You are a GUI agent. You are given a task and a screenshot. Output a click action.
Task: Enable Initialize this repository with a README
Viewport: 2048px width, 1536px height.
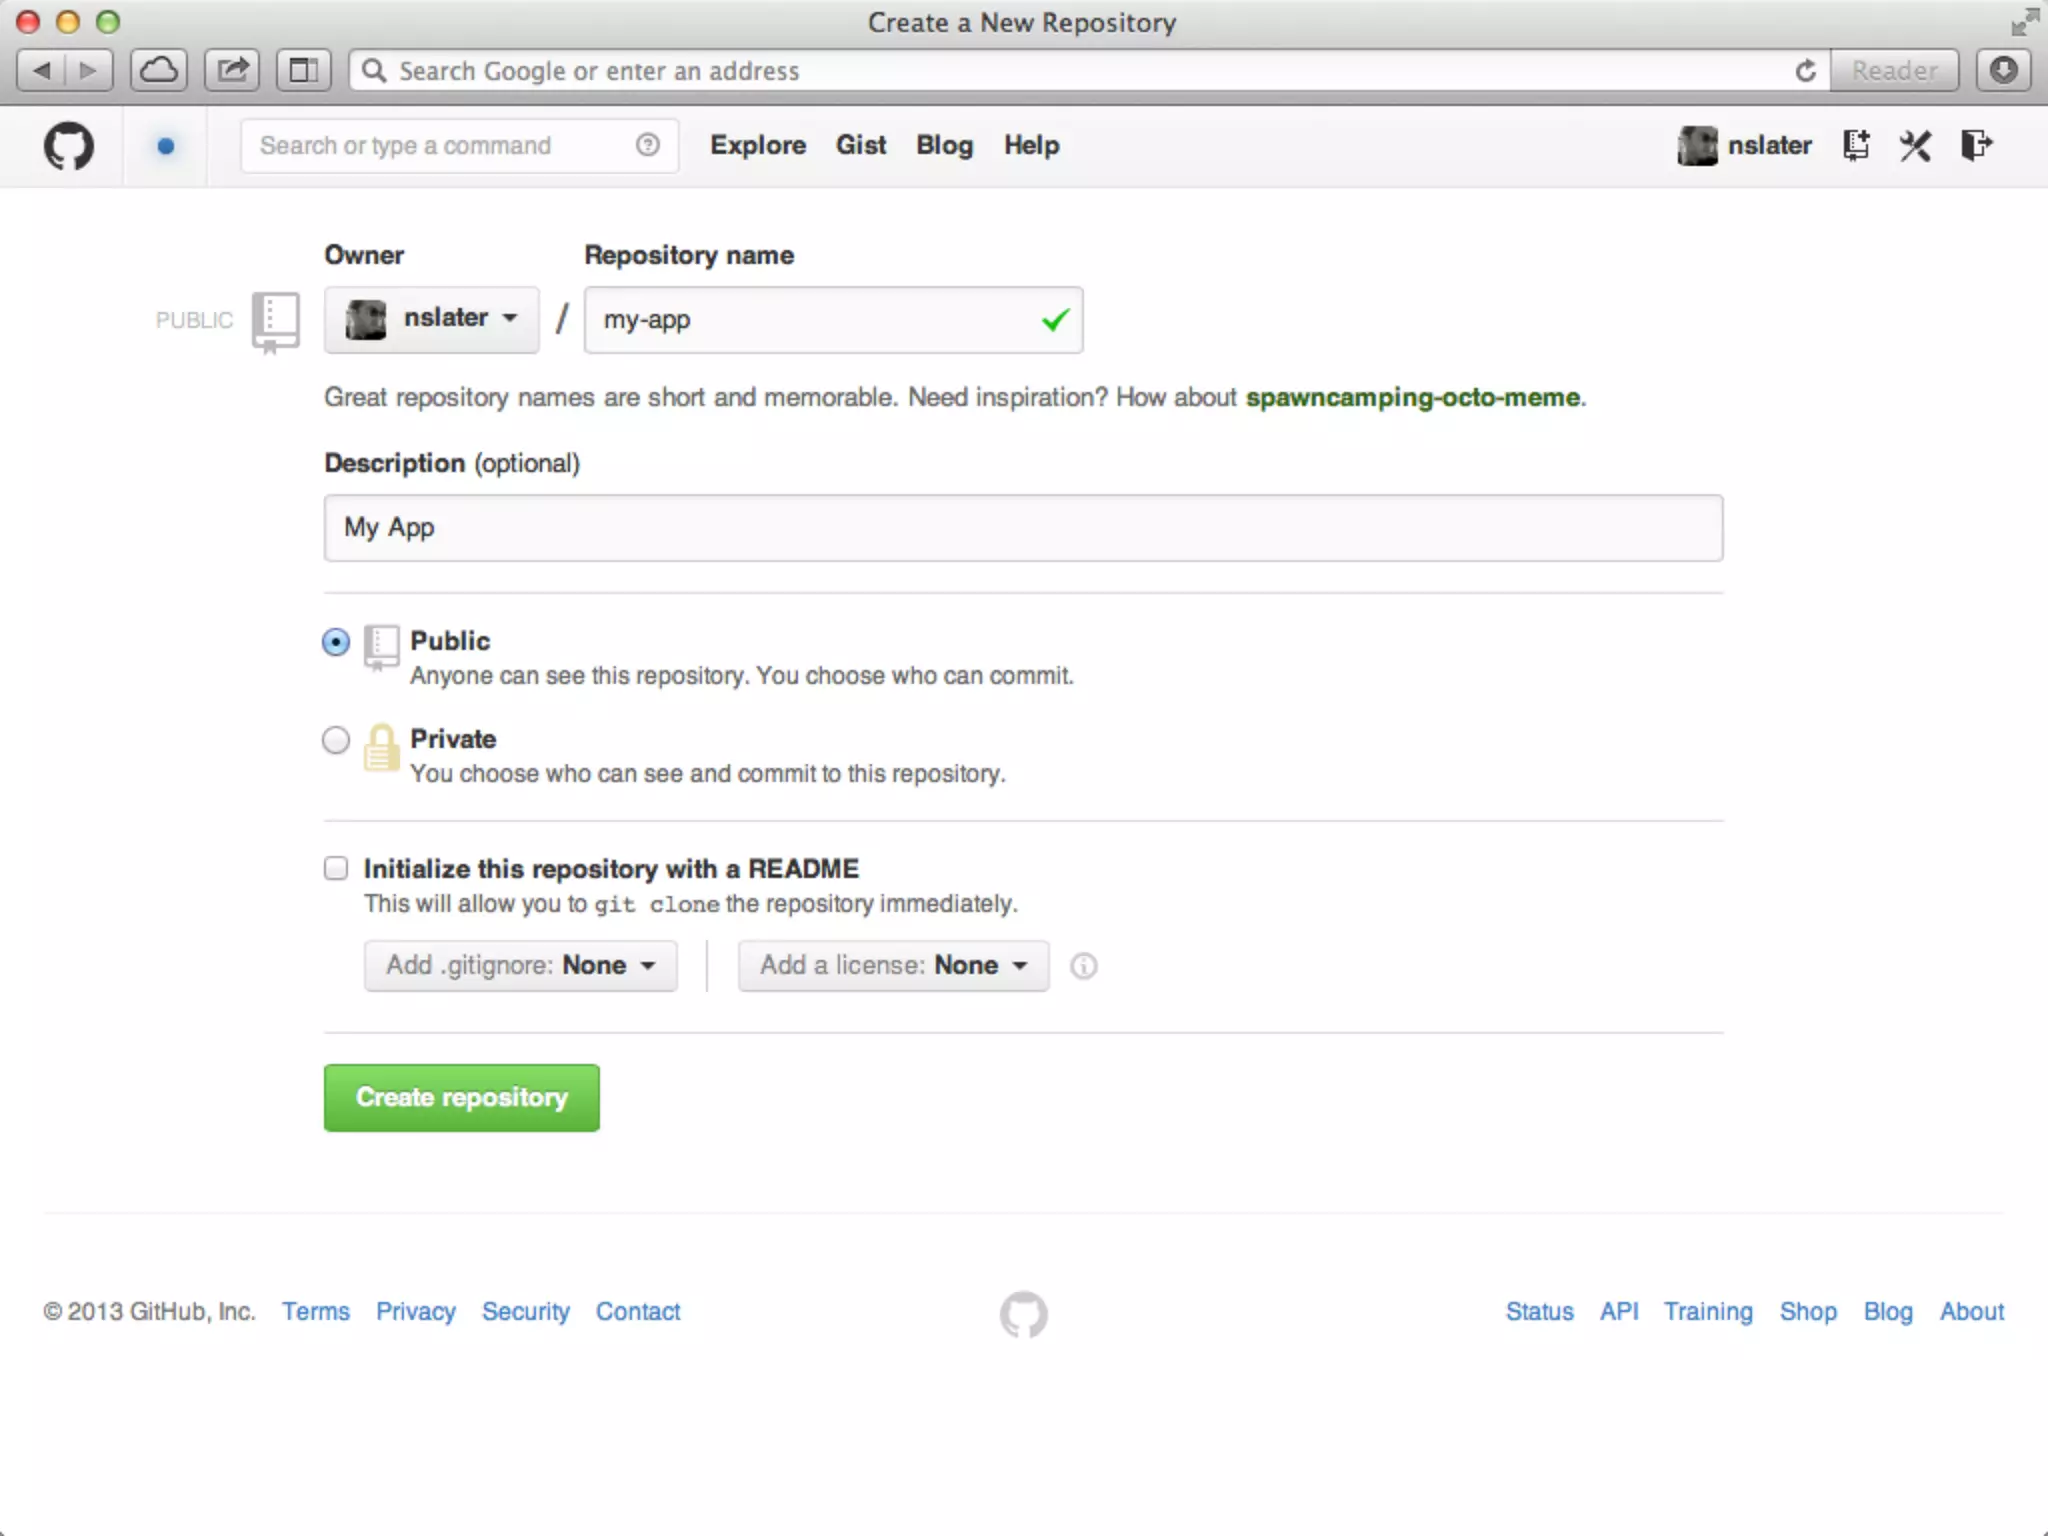pyautogui.click(x=336, y=868)
